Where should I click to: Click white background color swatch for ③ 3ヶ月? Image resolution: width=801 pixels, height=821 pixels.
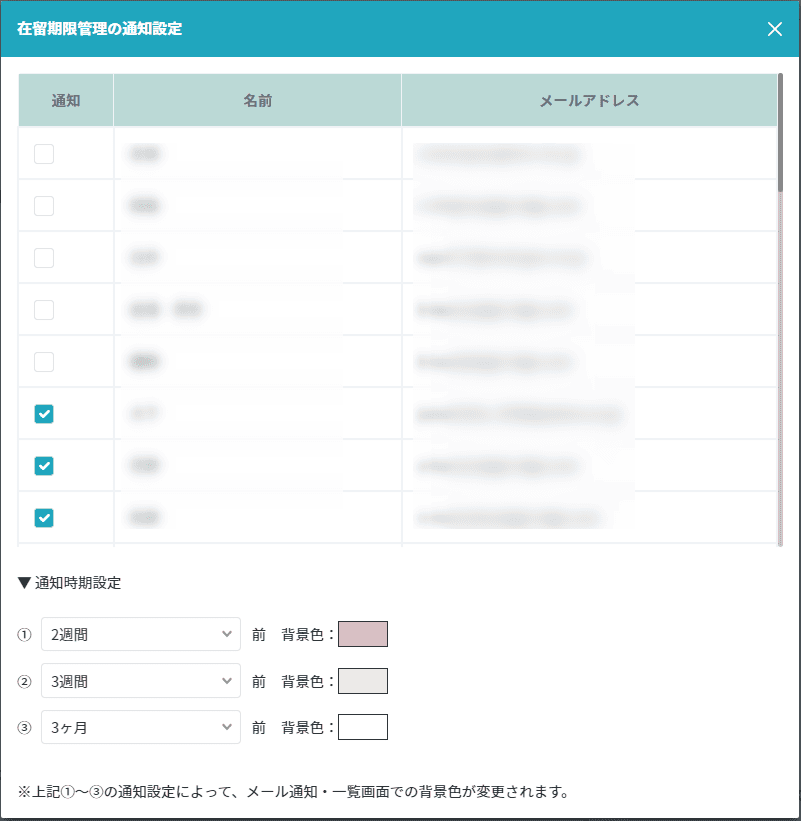pos(363,727)
